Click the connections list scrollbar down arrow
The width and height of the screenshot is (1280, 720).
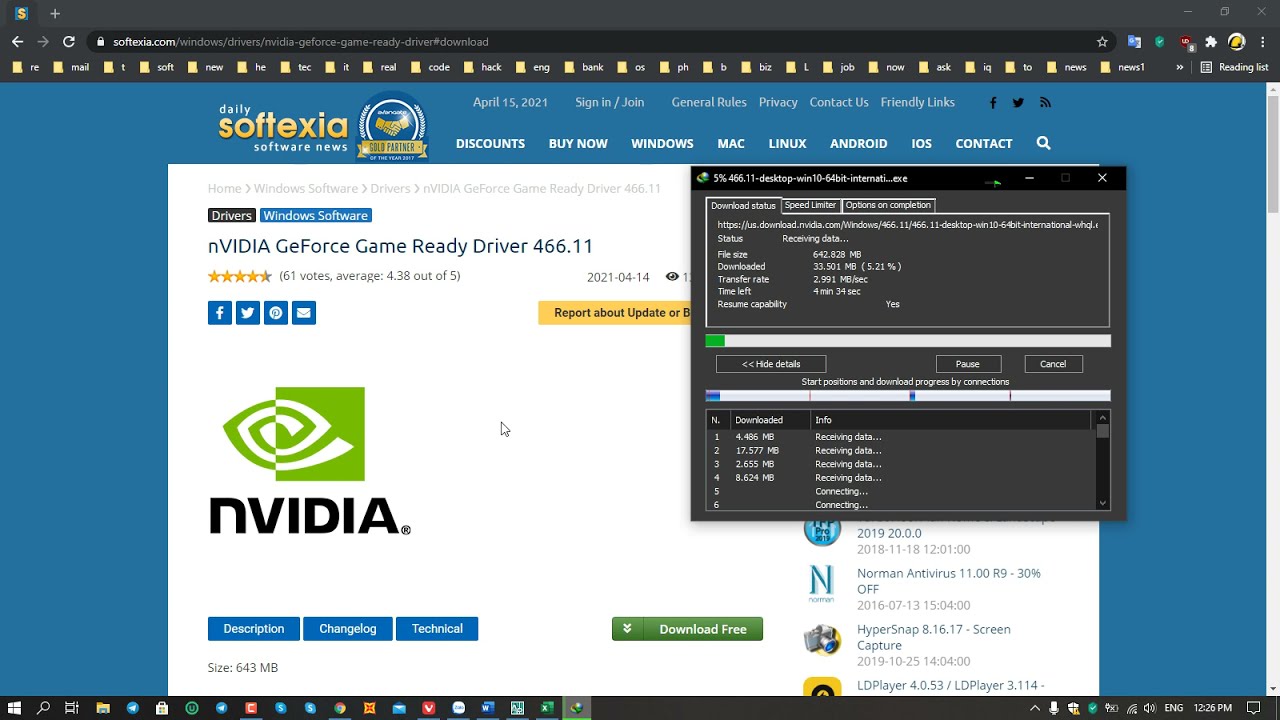(x=1103, y=503)
